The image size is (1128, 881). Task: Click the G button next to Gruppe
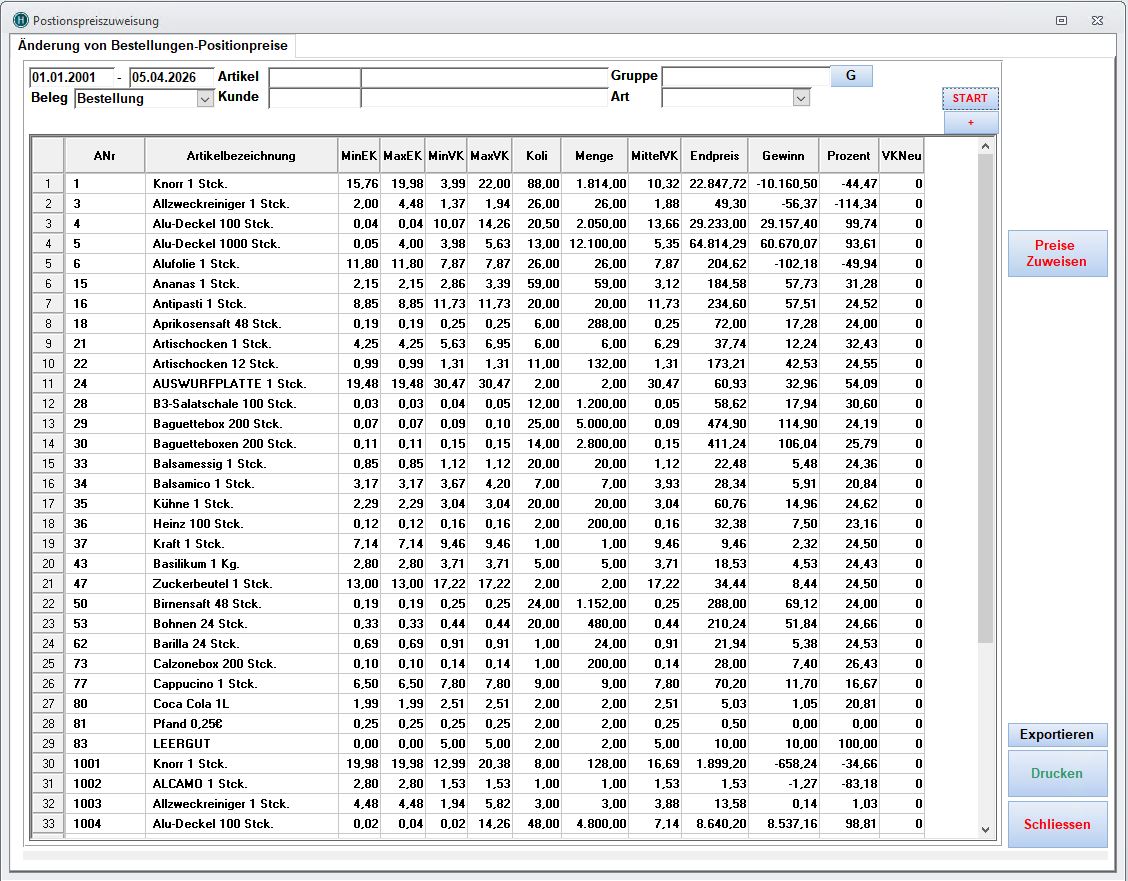(x=851, y=76)
